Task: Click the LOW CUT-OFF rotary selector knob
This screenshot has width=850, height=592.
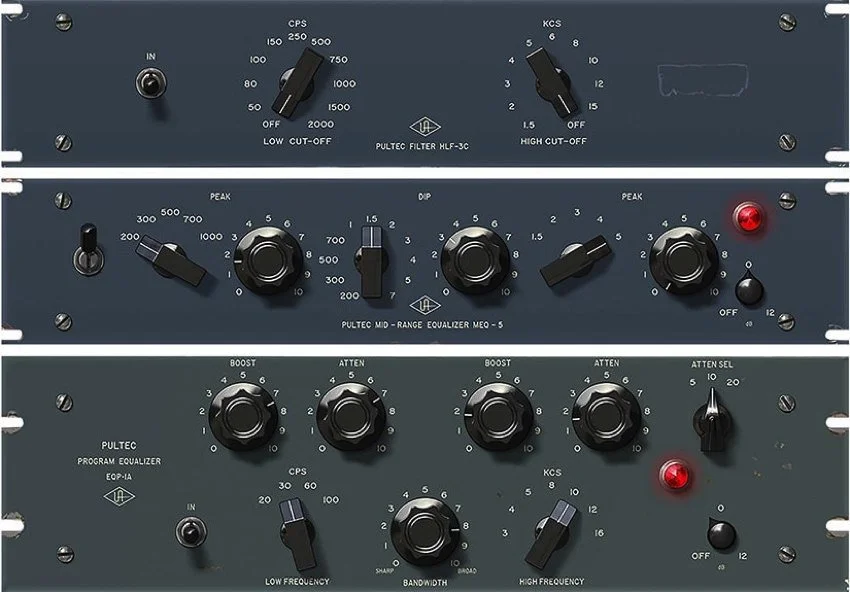Action: [298, 83]
